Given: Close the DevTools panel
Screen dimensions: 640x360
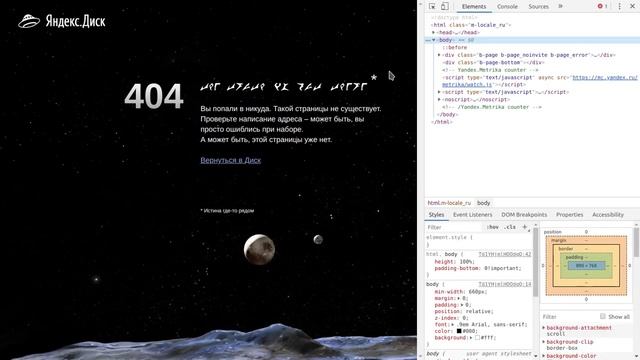Looking at the screenshot, I should [632, 6].
